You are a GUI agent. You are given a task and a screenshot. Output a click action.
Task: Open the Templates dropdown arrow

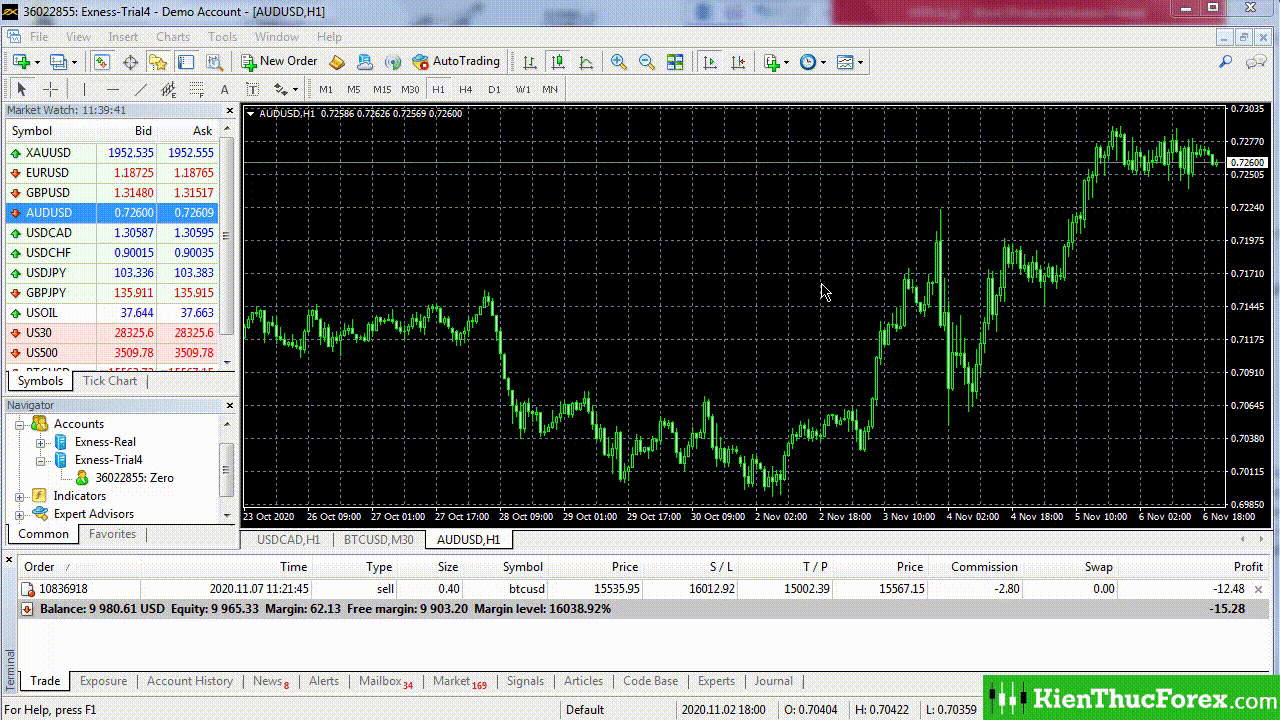[860, 62]
